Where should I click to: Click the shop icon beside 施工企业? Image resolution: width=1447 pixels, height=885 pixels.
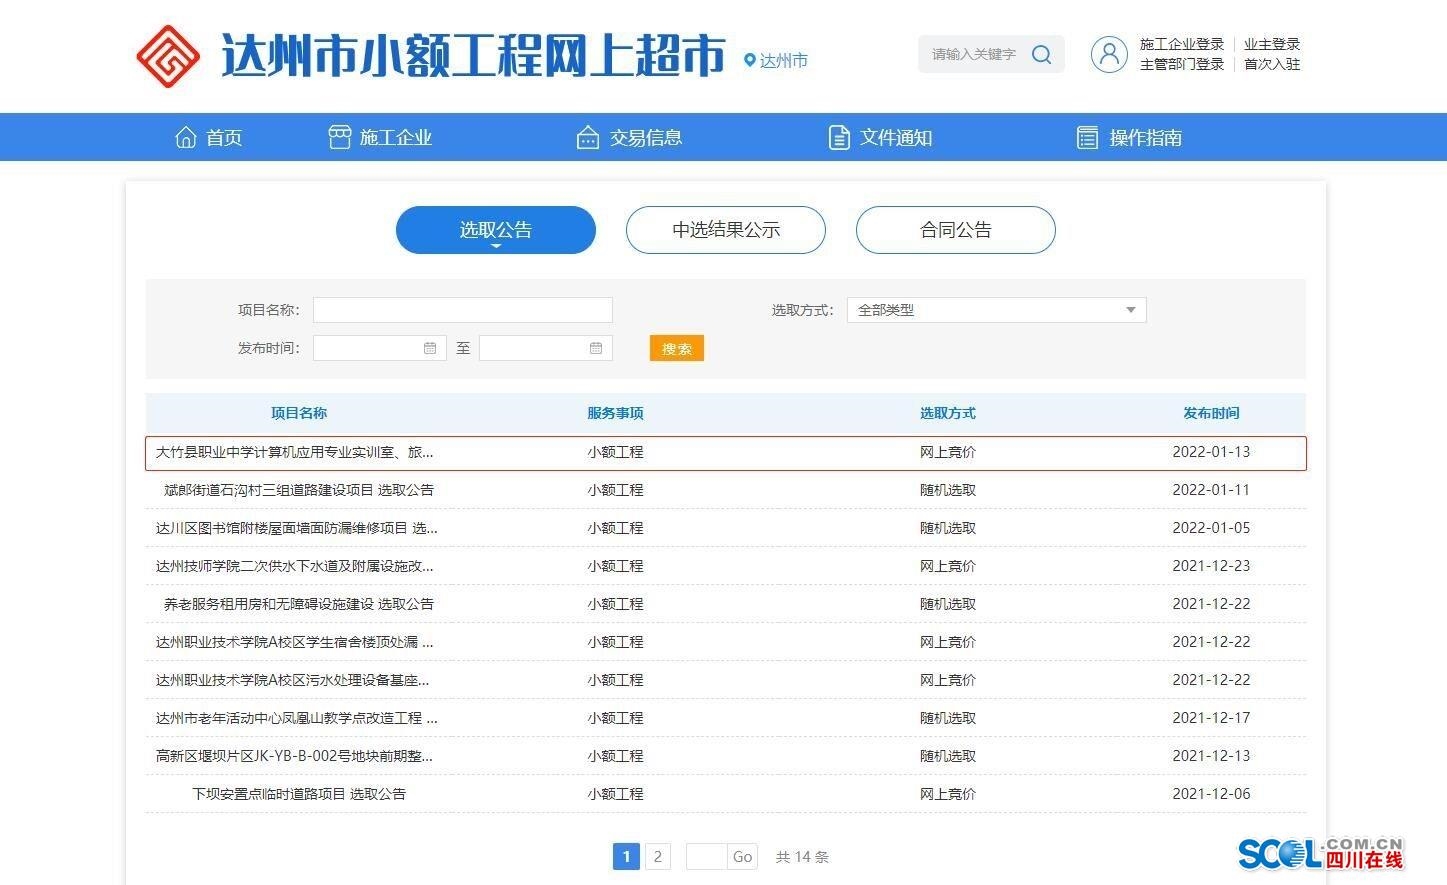coord(340,137)
